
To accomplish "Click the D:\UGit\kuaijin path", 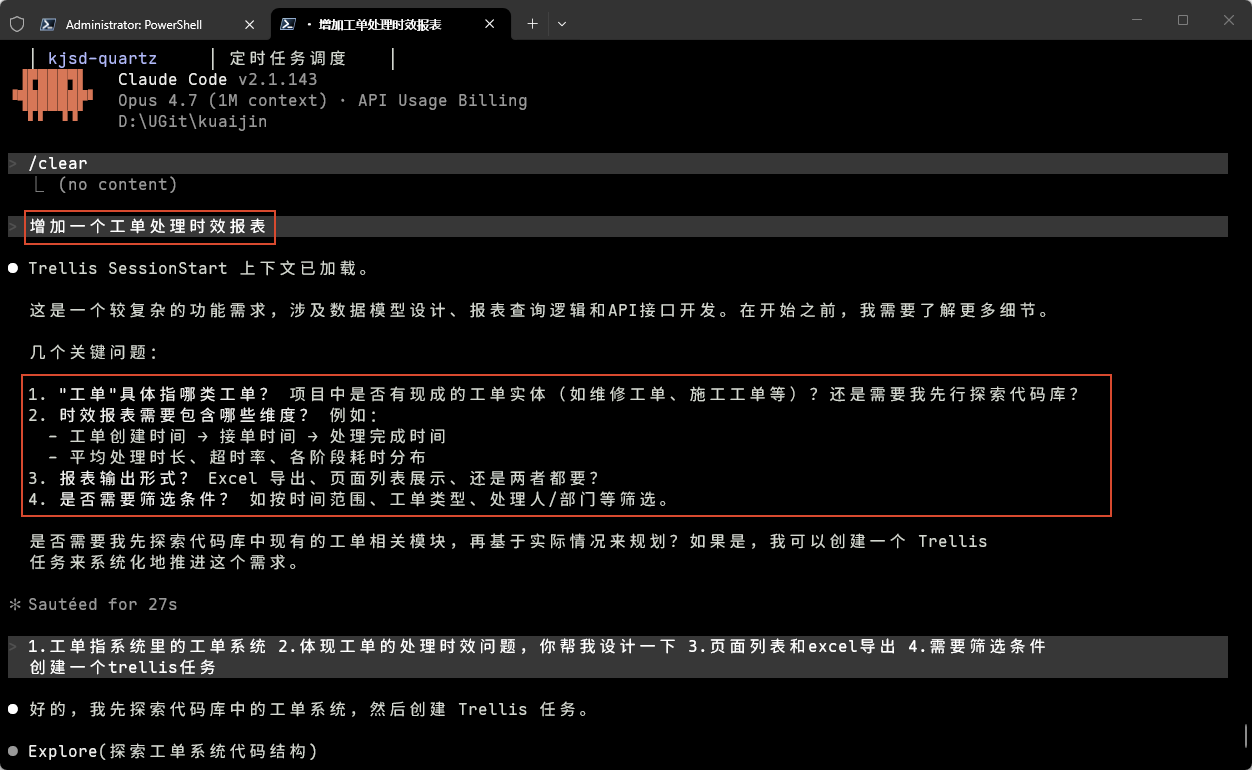I will pos(192,122).
